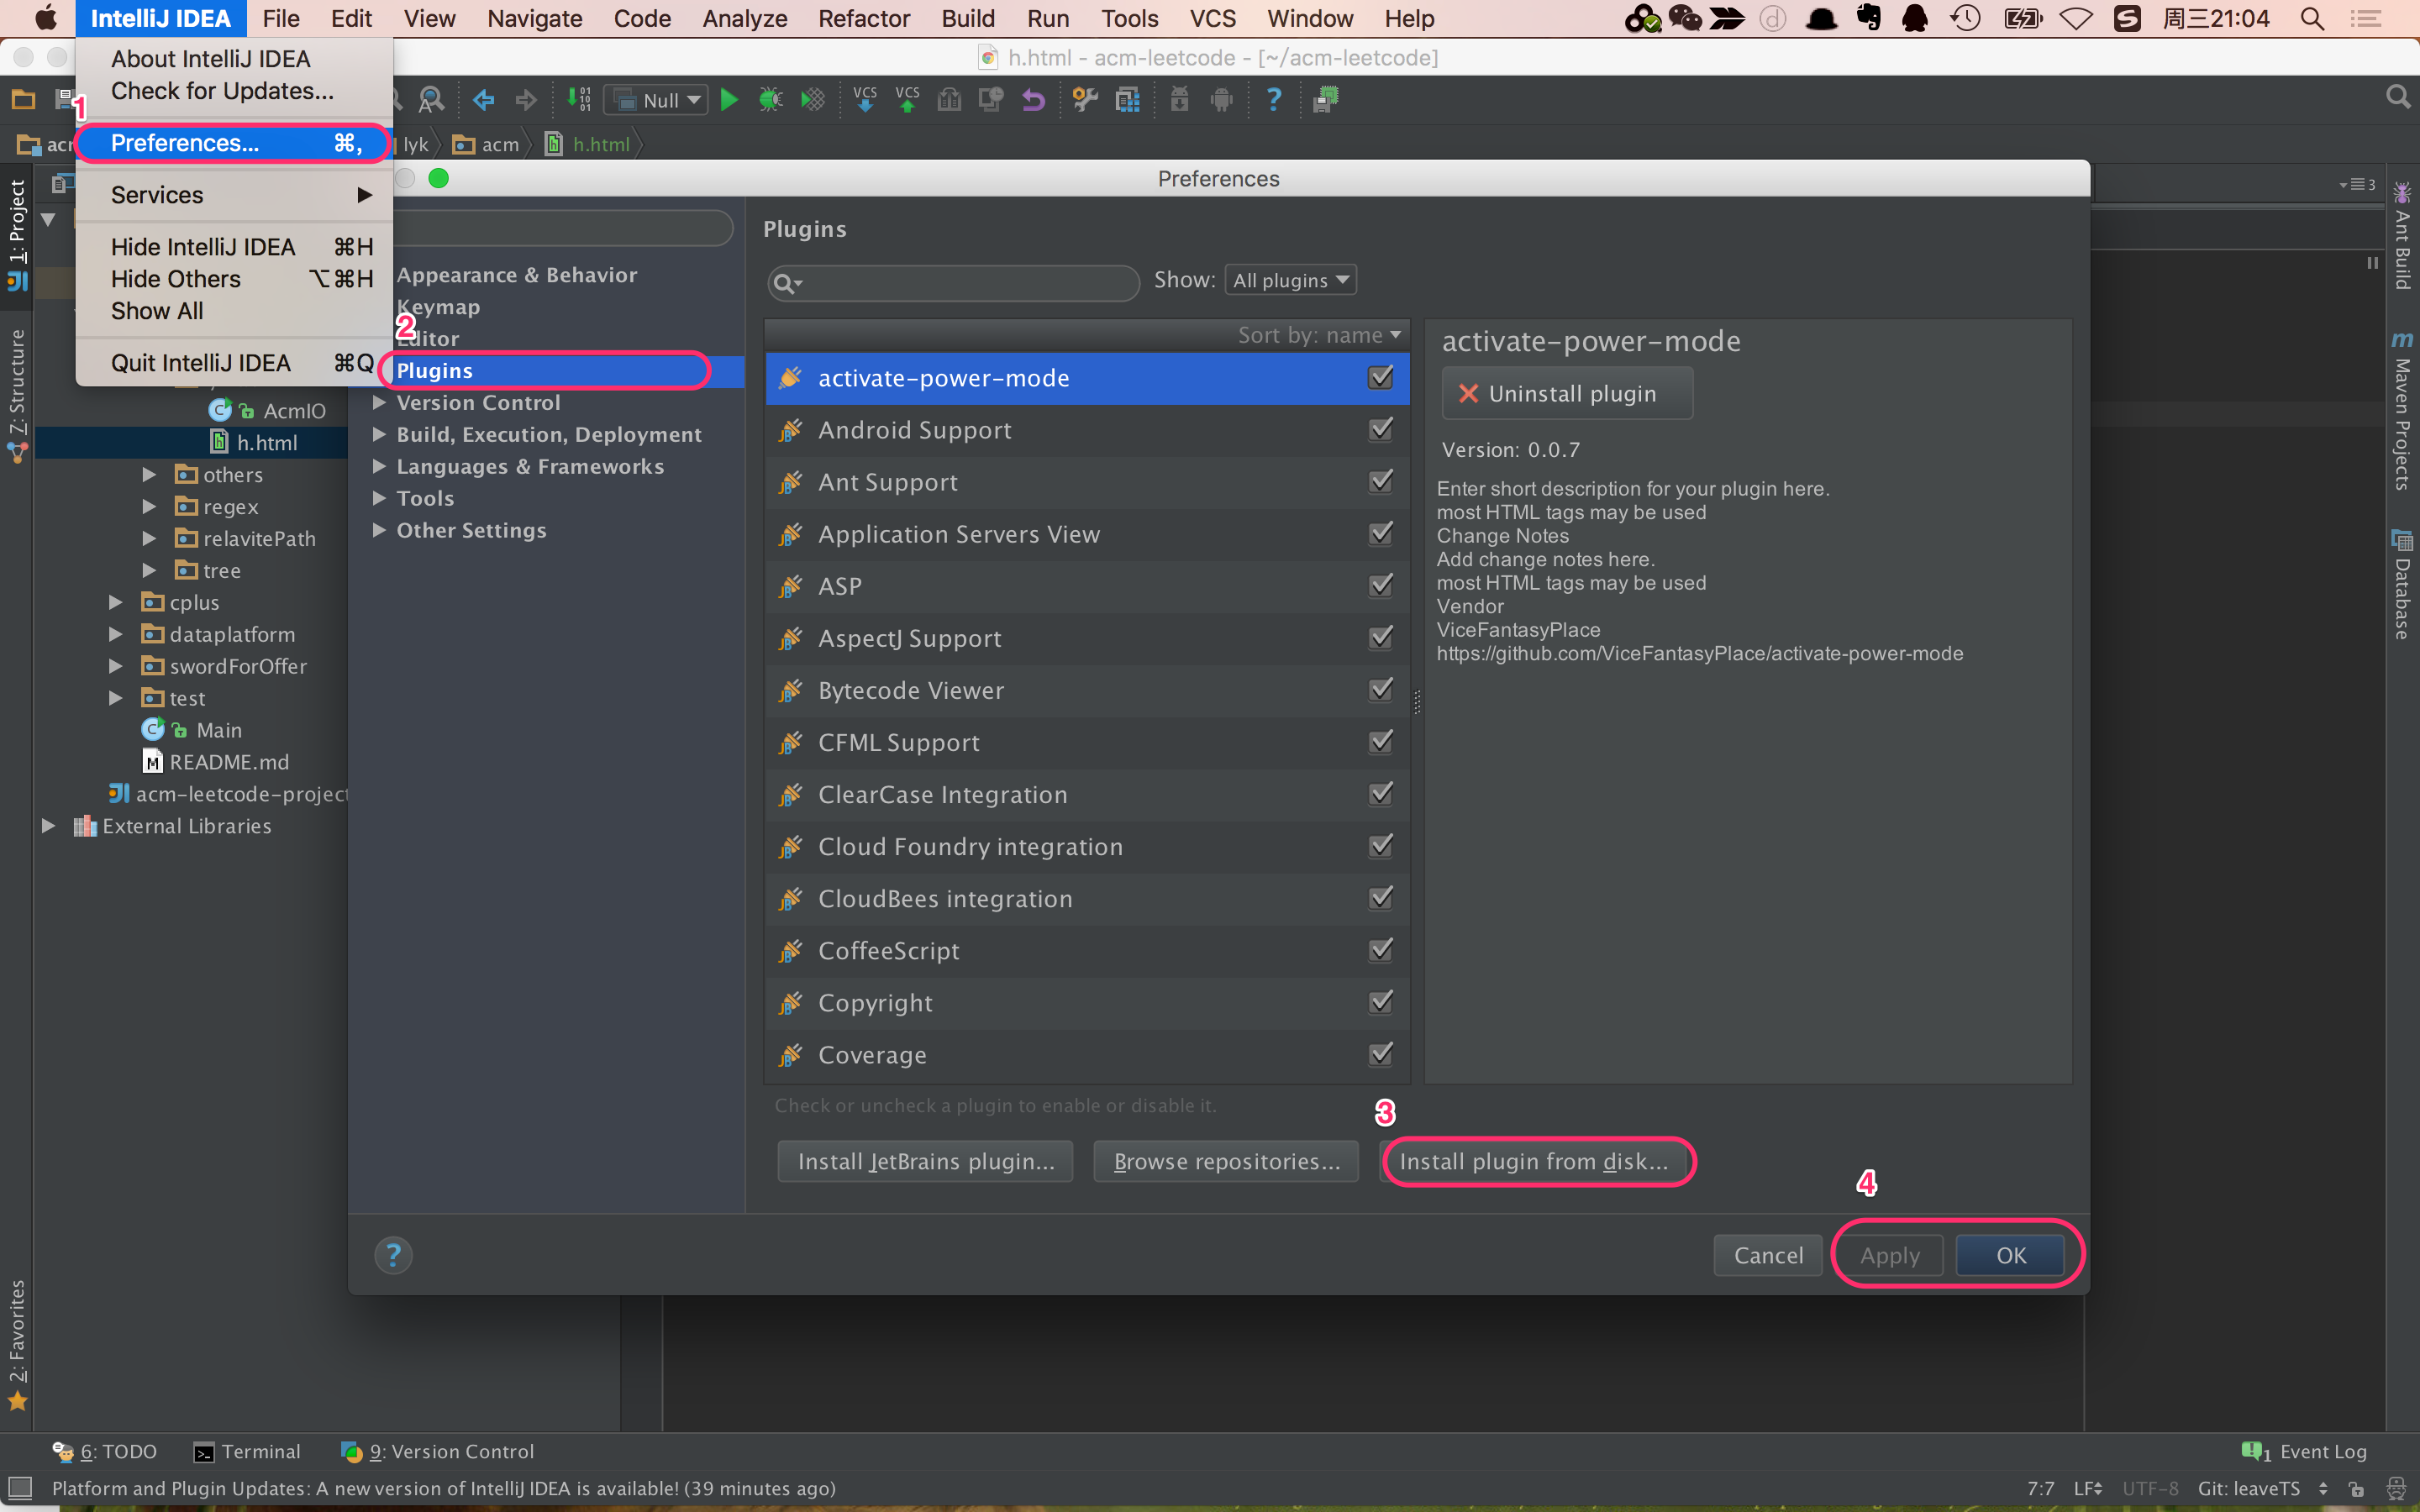Viewport: 2420px width, 1512px height.
Task: Select Ant Support in plugin list
Action: tap(888, 482)
